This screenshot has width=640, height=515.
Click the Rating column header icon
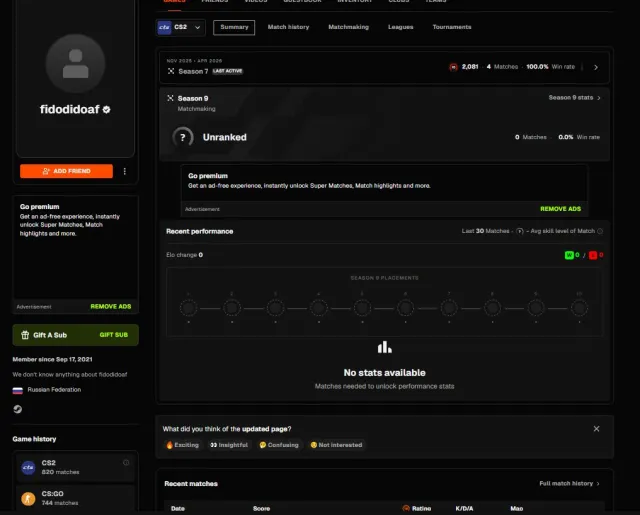click(x=406, y=508)
